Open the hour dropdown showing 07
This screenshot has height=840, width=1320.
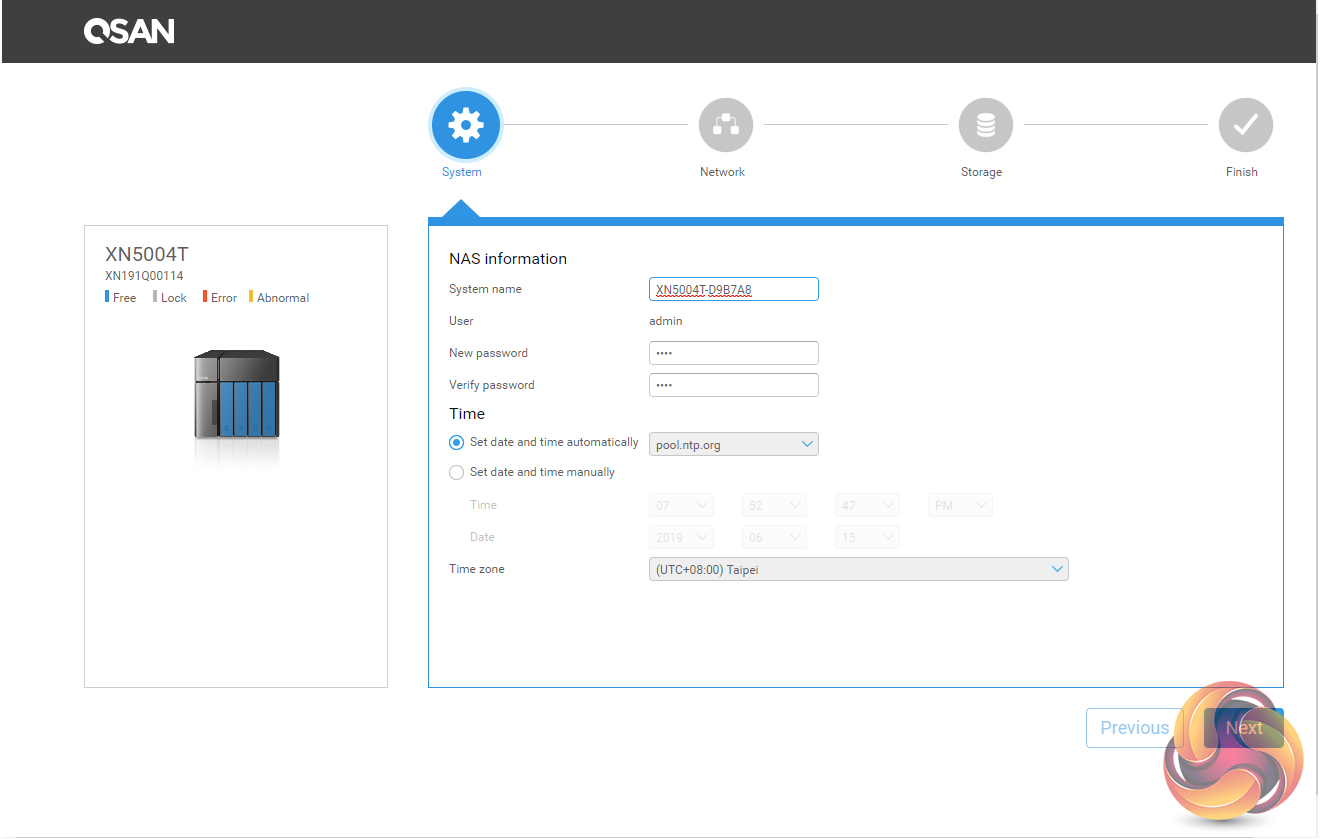pyautogui.click(x=681, y=506)
